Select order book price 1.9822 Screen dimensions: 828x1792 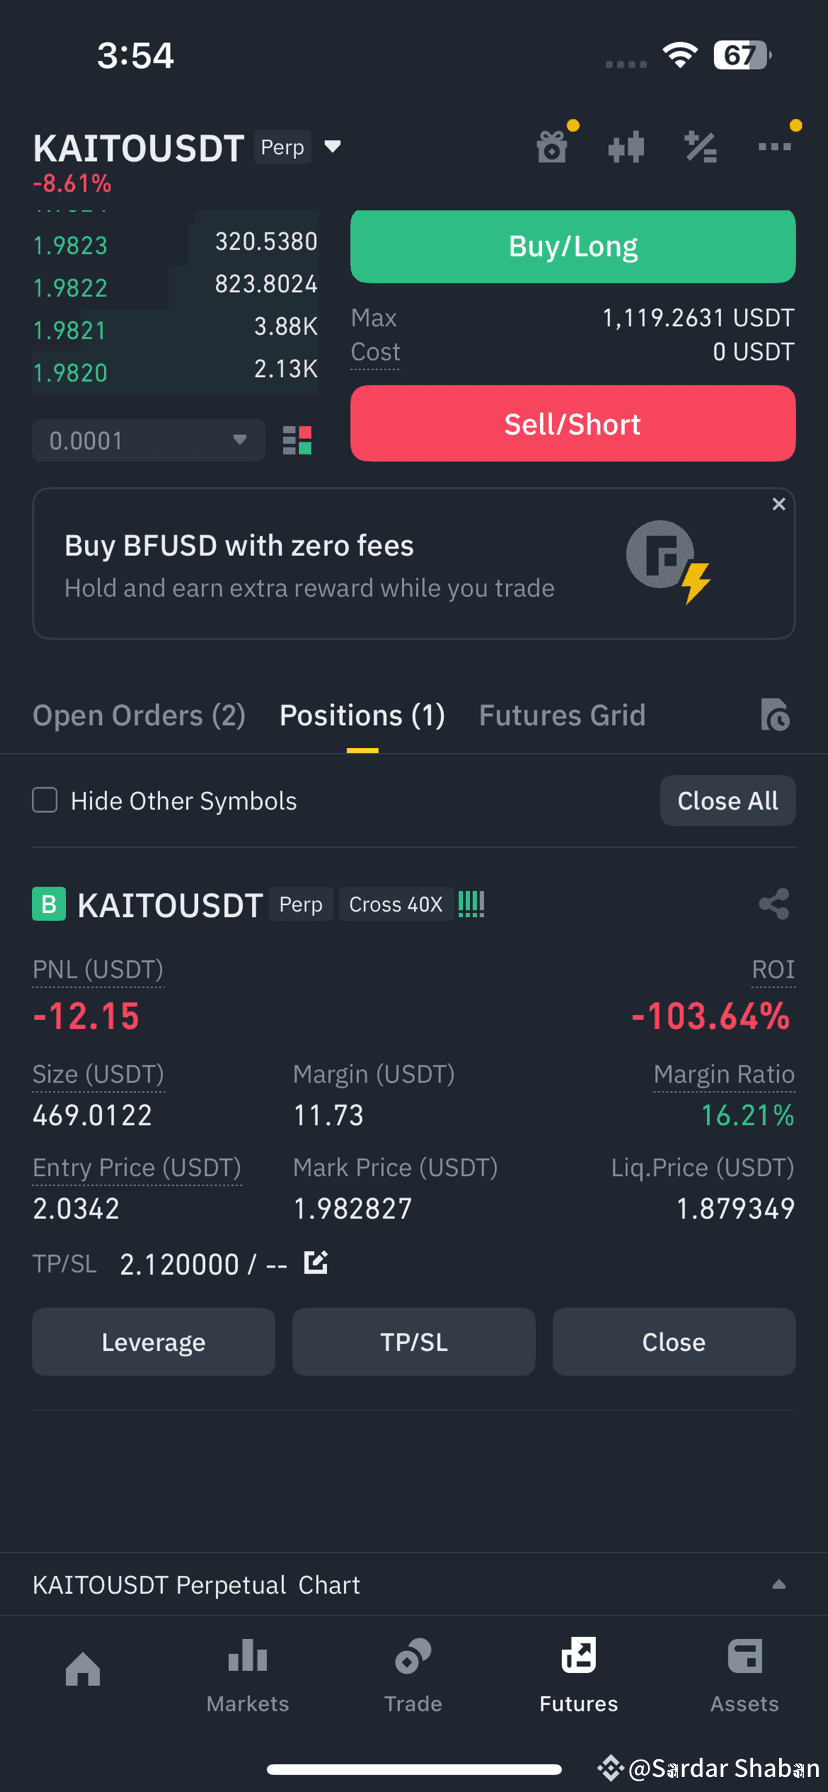[70, 288]
